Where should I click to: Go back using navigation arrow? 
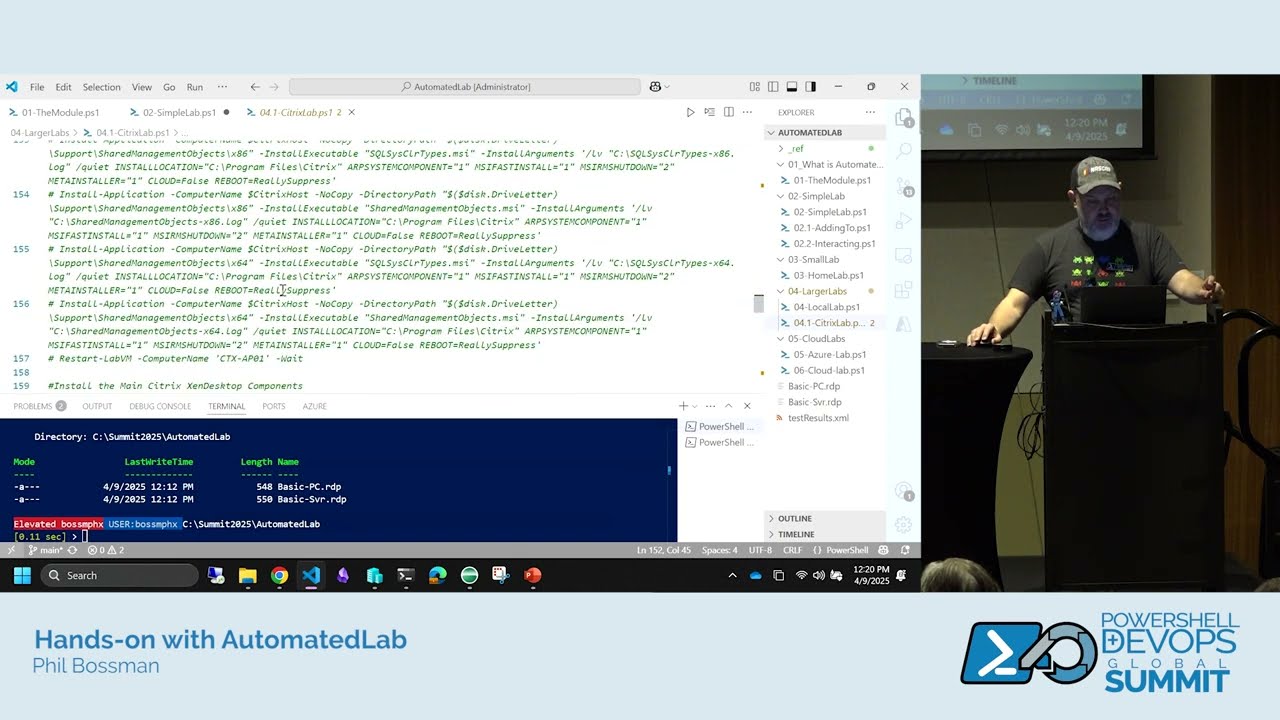255,87
